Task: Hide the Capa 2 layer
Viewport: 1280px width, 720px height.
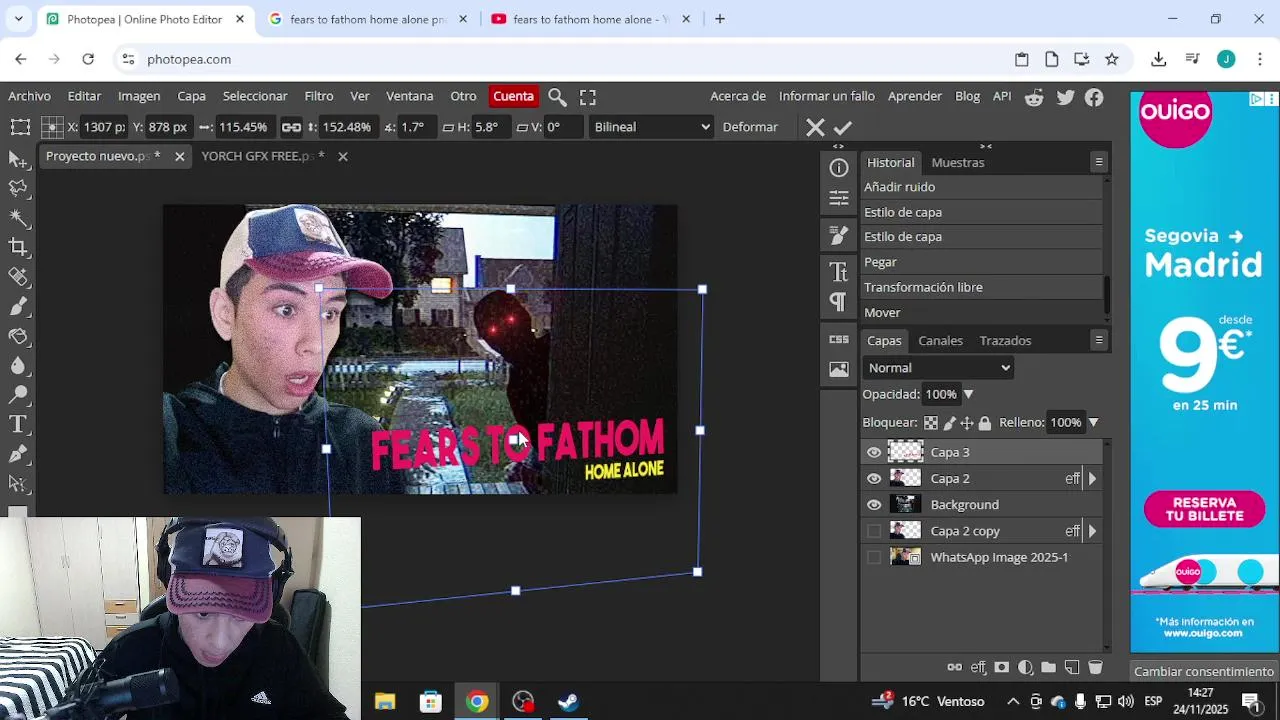Action: click(x=874, y=478)
